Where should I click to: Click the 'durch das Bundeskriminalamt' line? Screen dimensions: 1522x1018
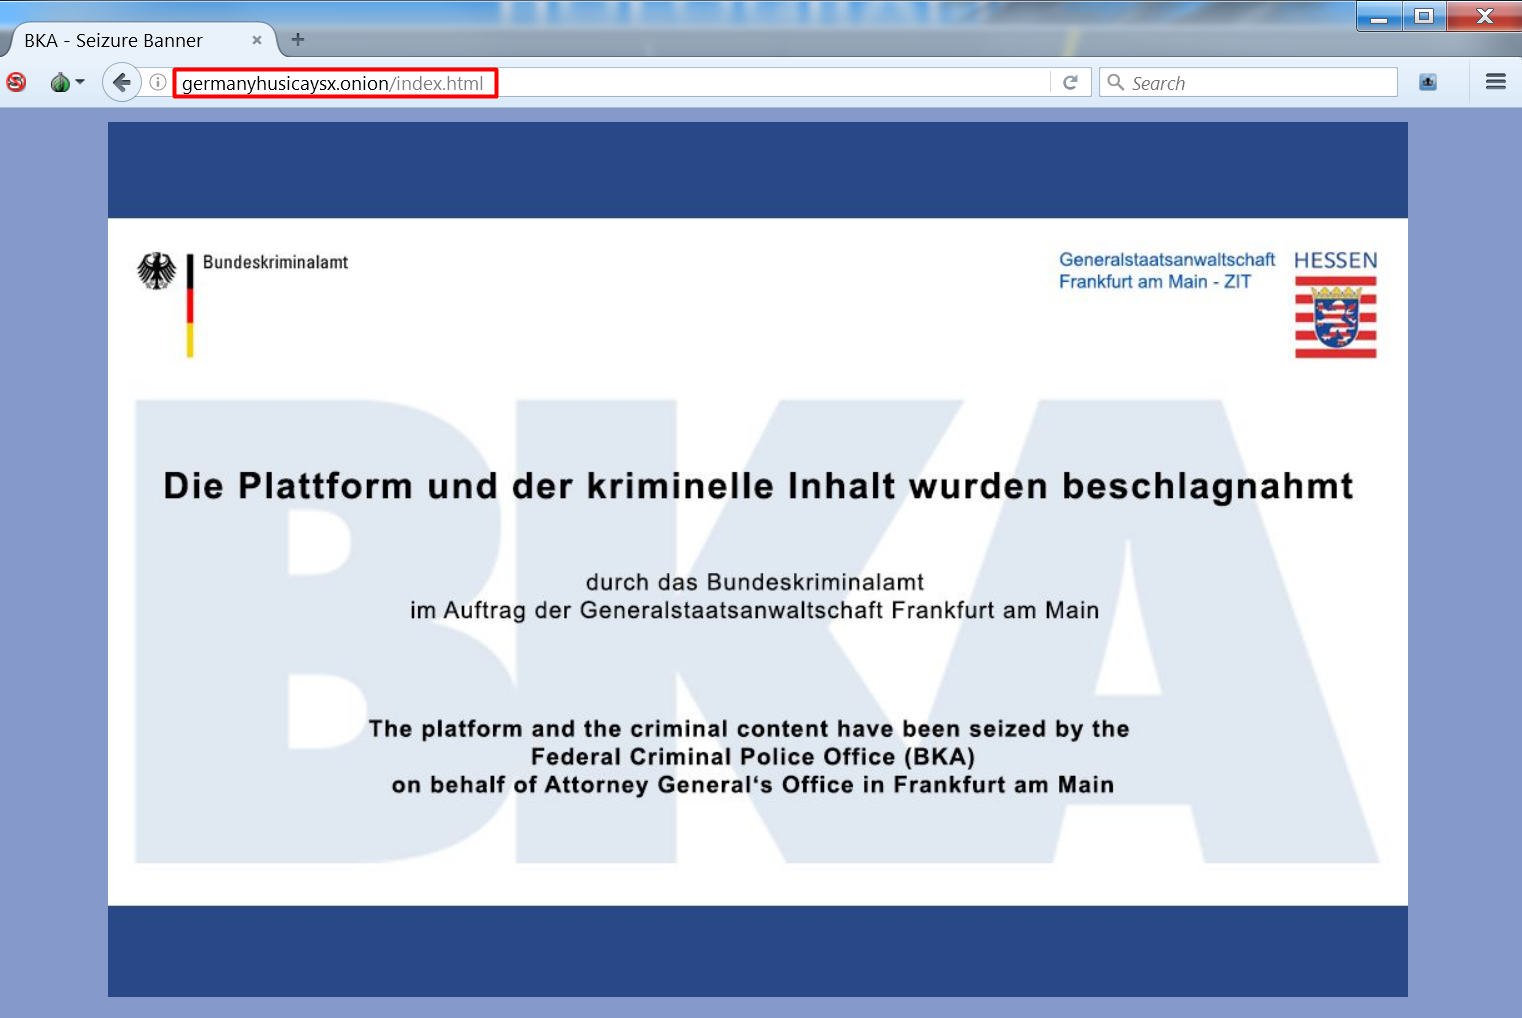tap(755, 582)
